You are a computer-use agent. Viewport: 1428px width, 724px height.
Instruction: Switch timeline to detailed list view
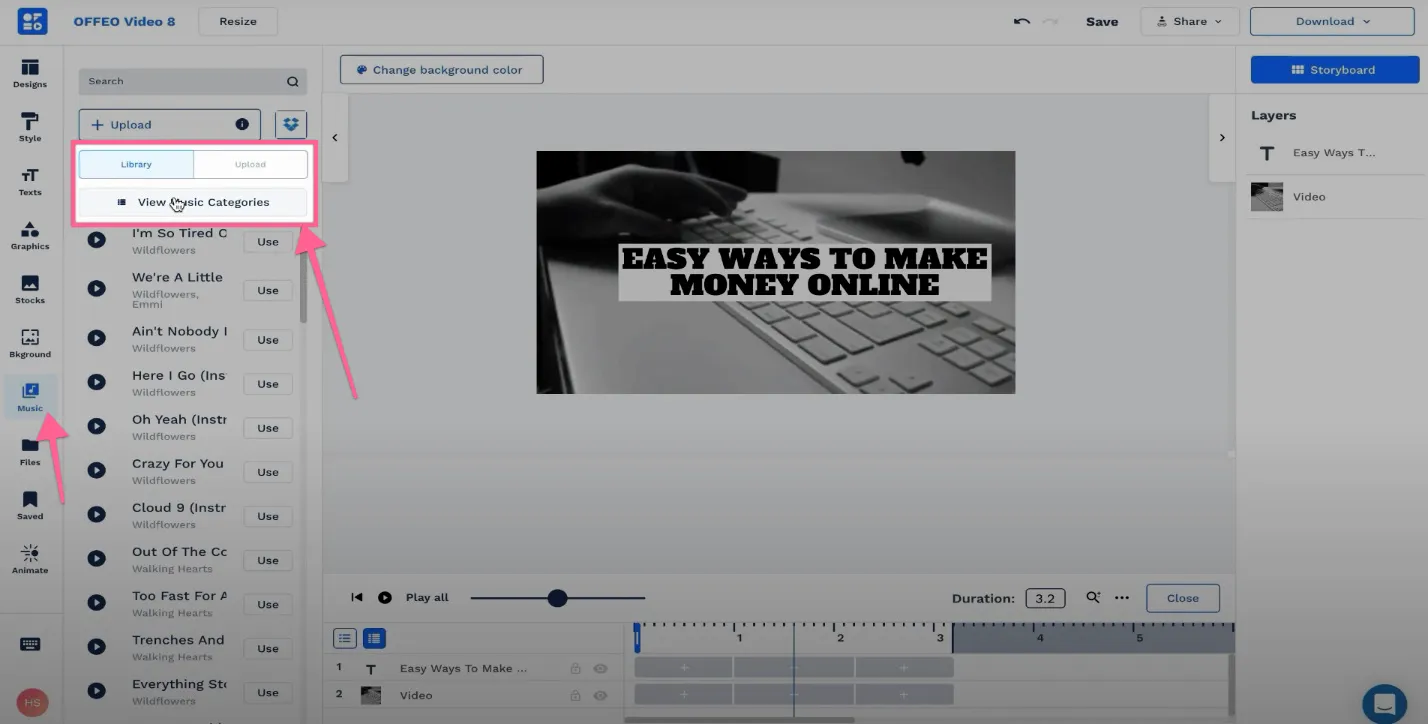pyautogui.click(x=374, y=638)
